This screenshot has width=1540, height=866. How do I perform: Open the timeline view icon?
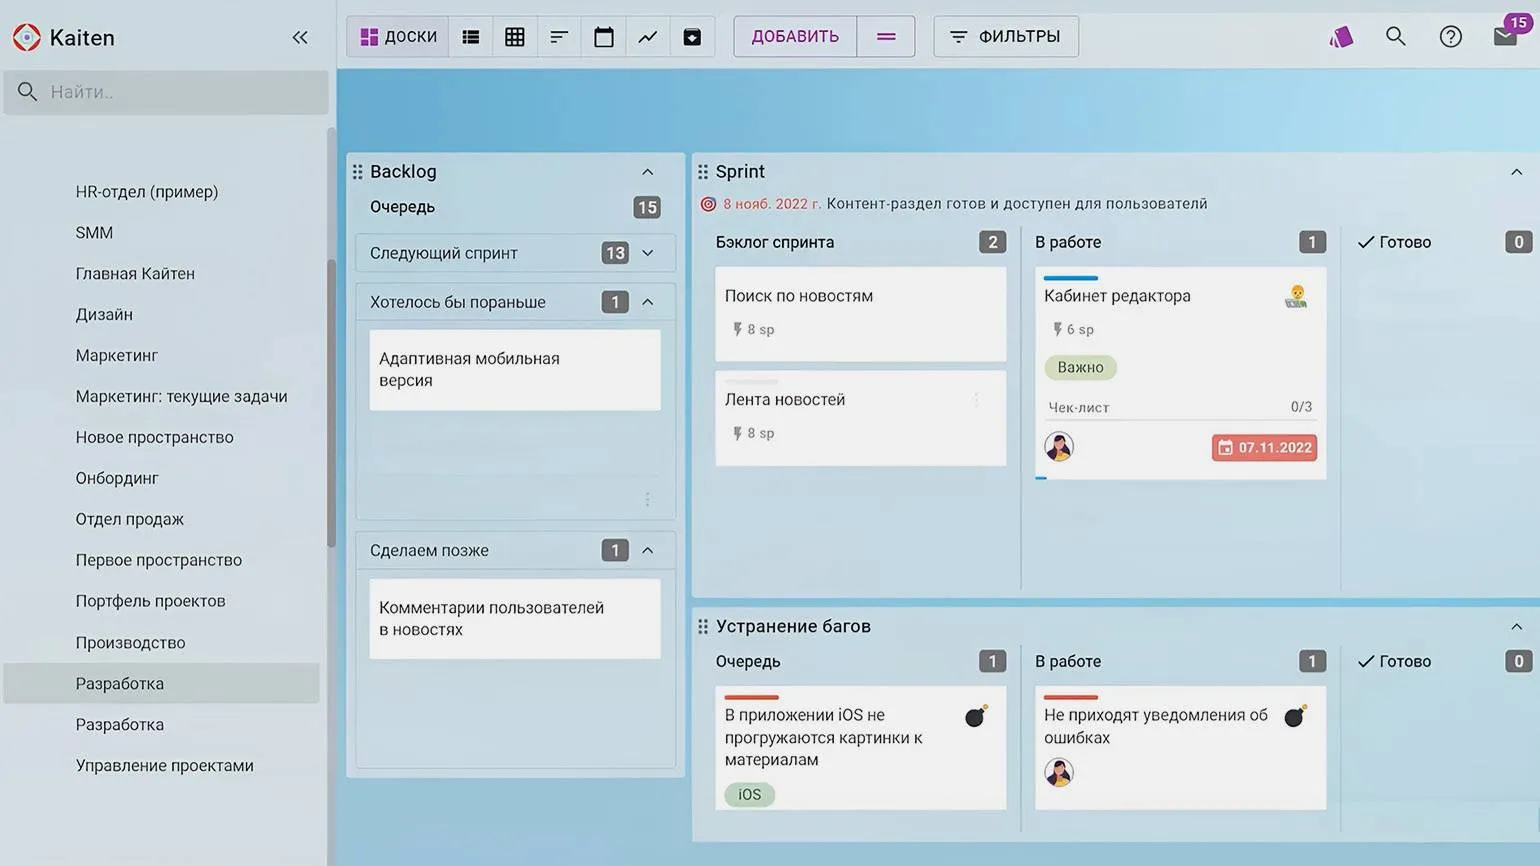559,37
